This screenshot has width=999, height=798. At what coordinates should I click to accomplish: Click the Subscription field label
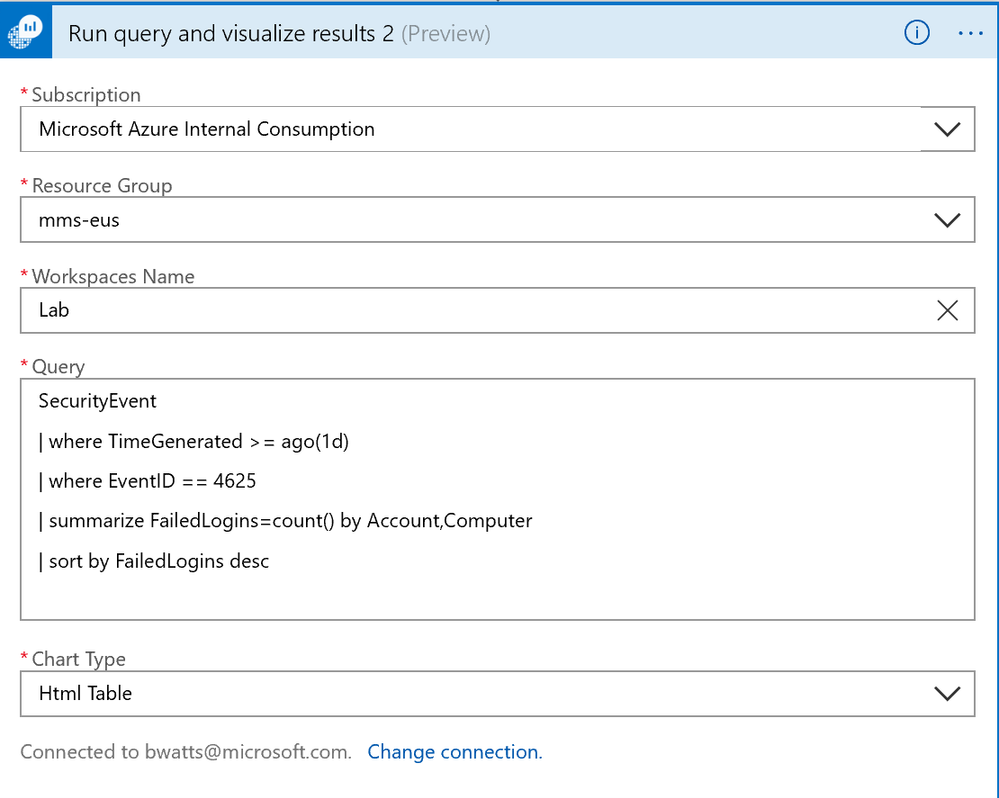point(86,95)
